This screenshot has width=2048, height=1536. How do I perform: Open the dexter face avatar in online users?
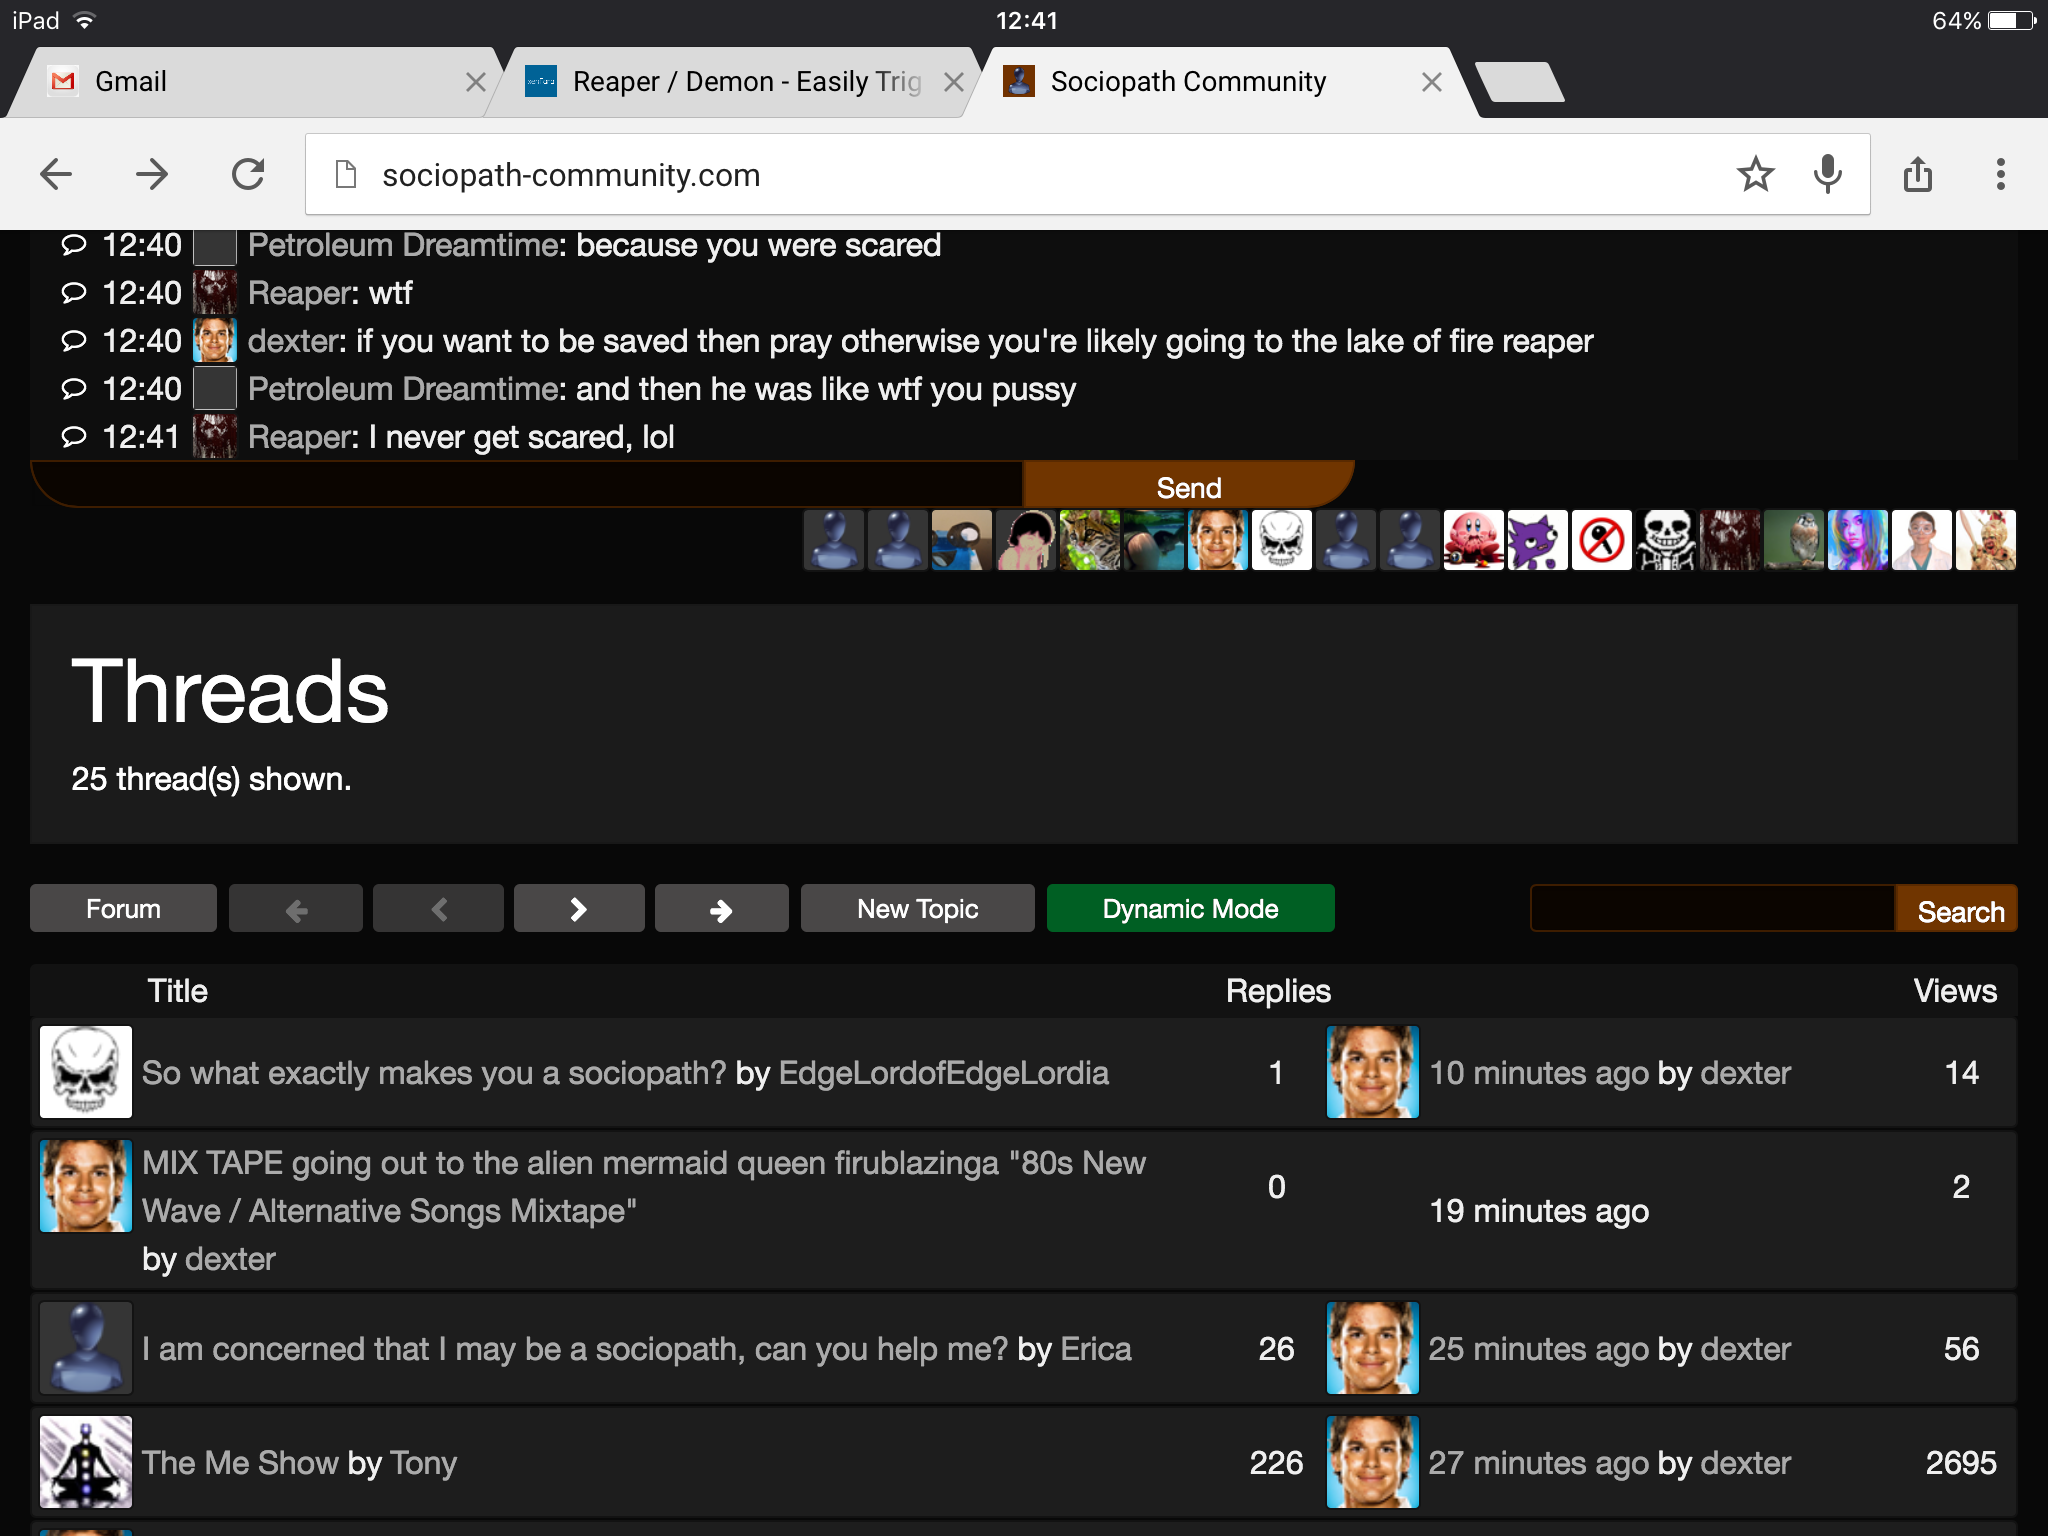click(1217, 540)
